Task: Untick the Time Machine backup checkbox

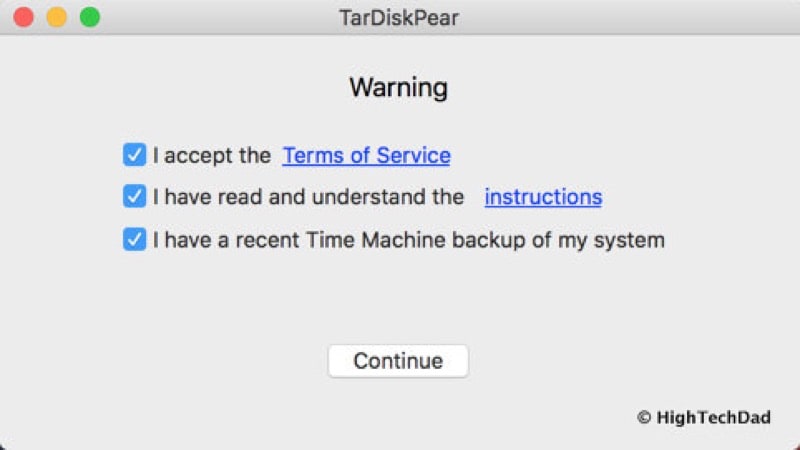Action: click(134, 240)
